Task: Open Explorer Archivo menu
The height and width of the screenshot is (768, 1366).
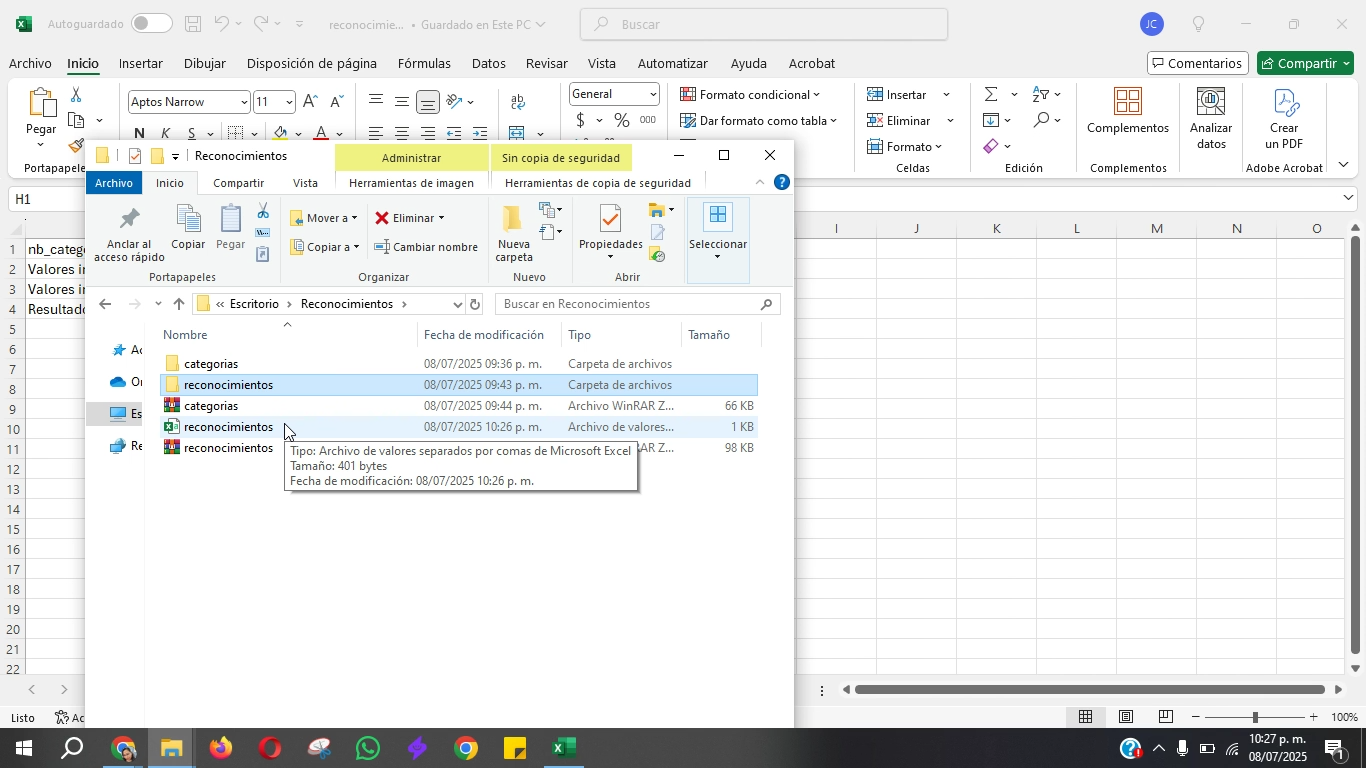Action: click(x=114, y=183)
